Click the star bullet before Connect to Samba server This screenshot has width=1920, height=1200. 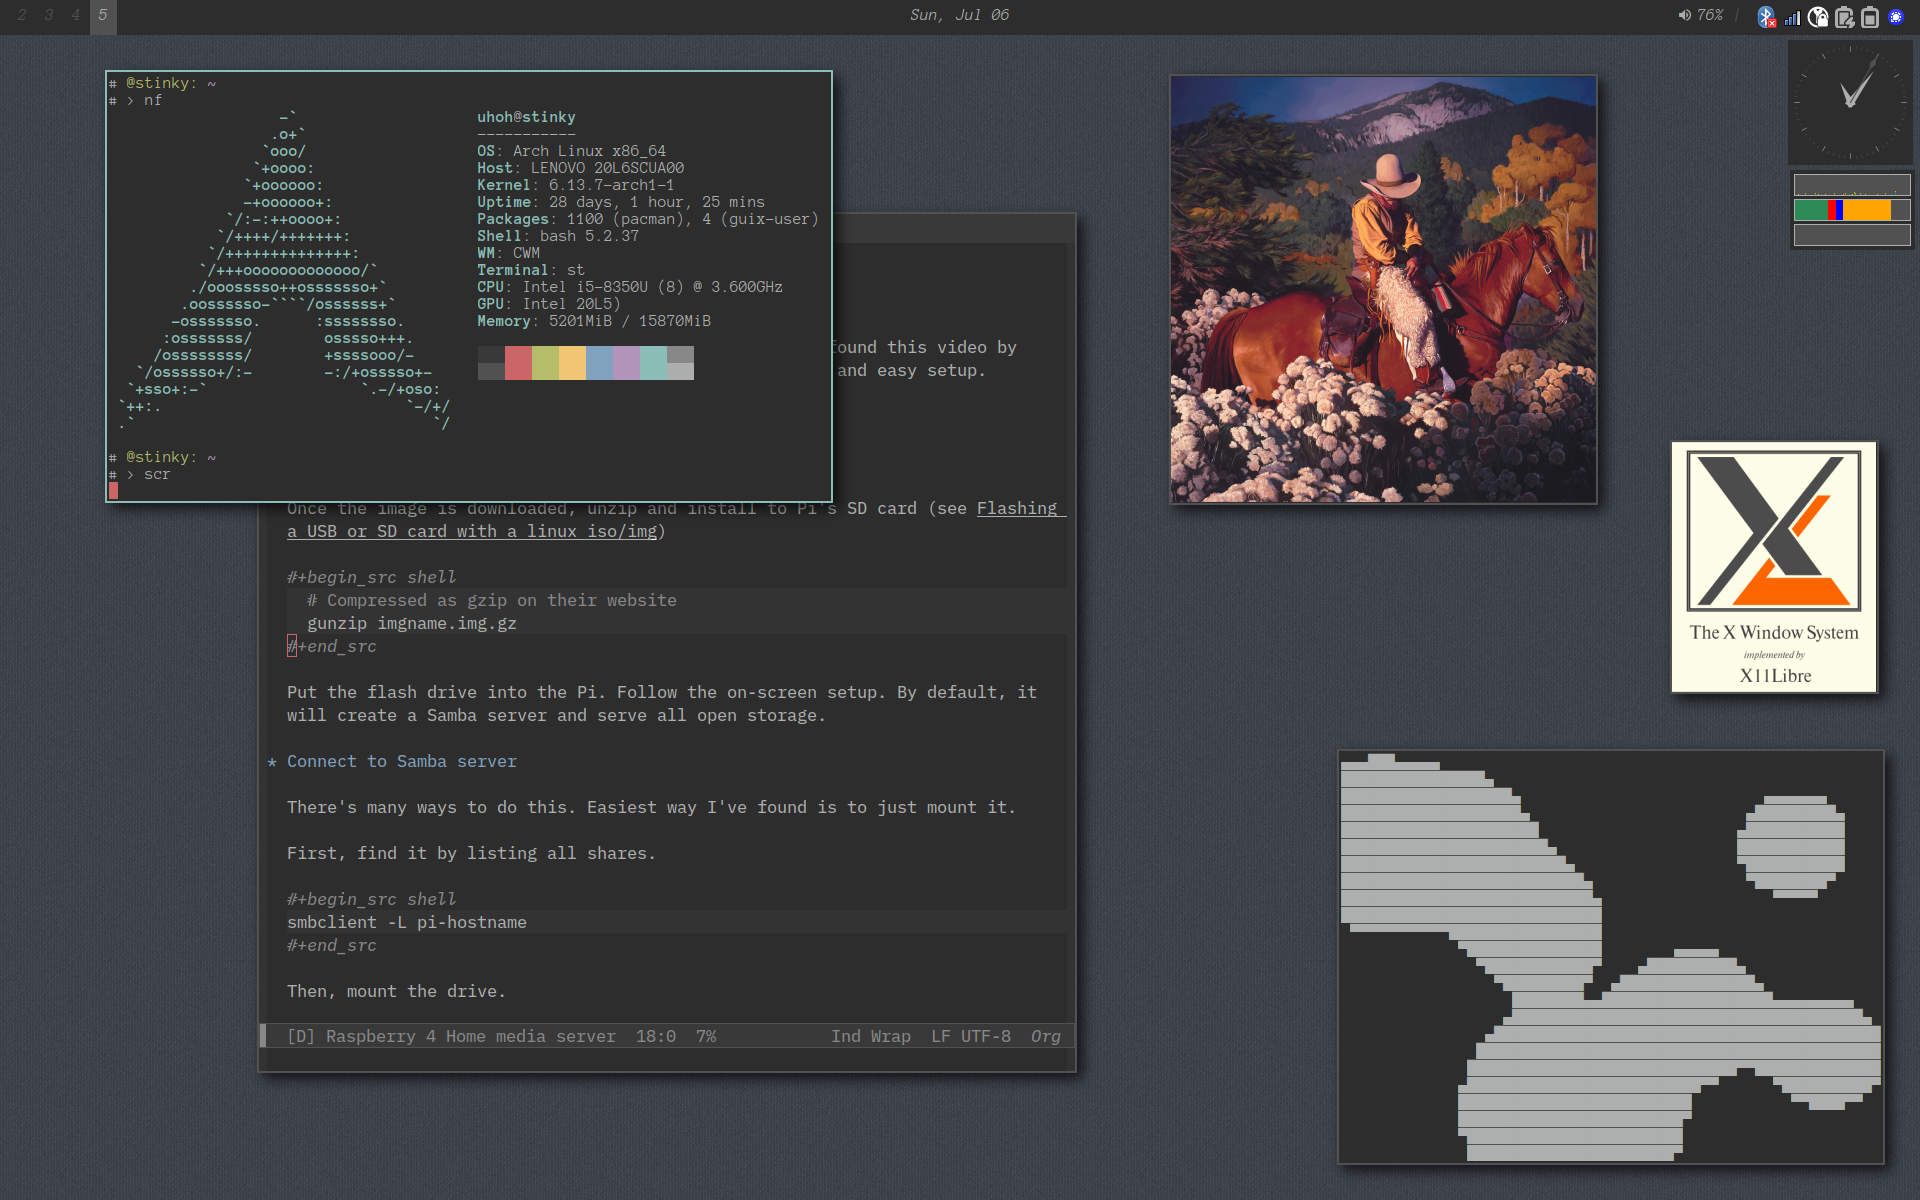pyautogui.click(x=272, y=762)
